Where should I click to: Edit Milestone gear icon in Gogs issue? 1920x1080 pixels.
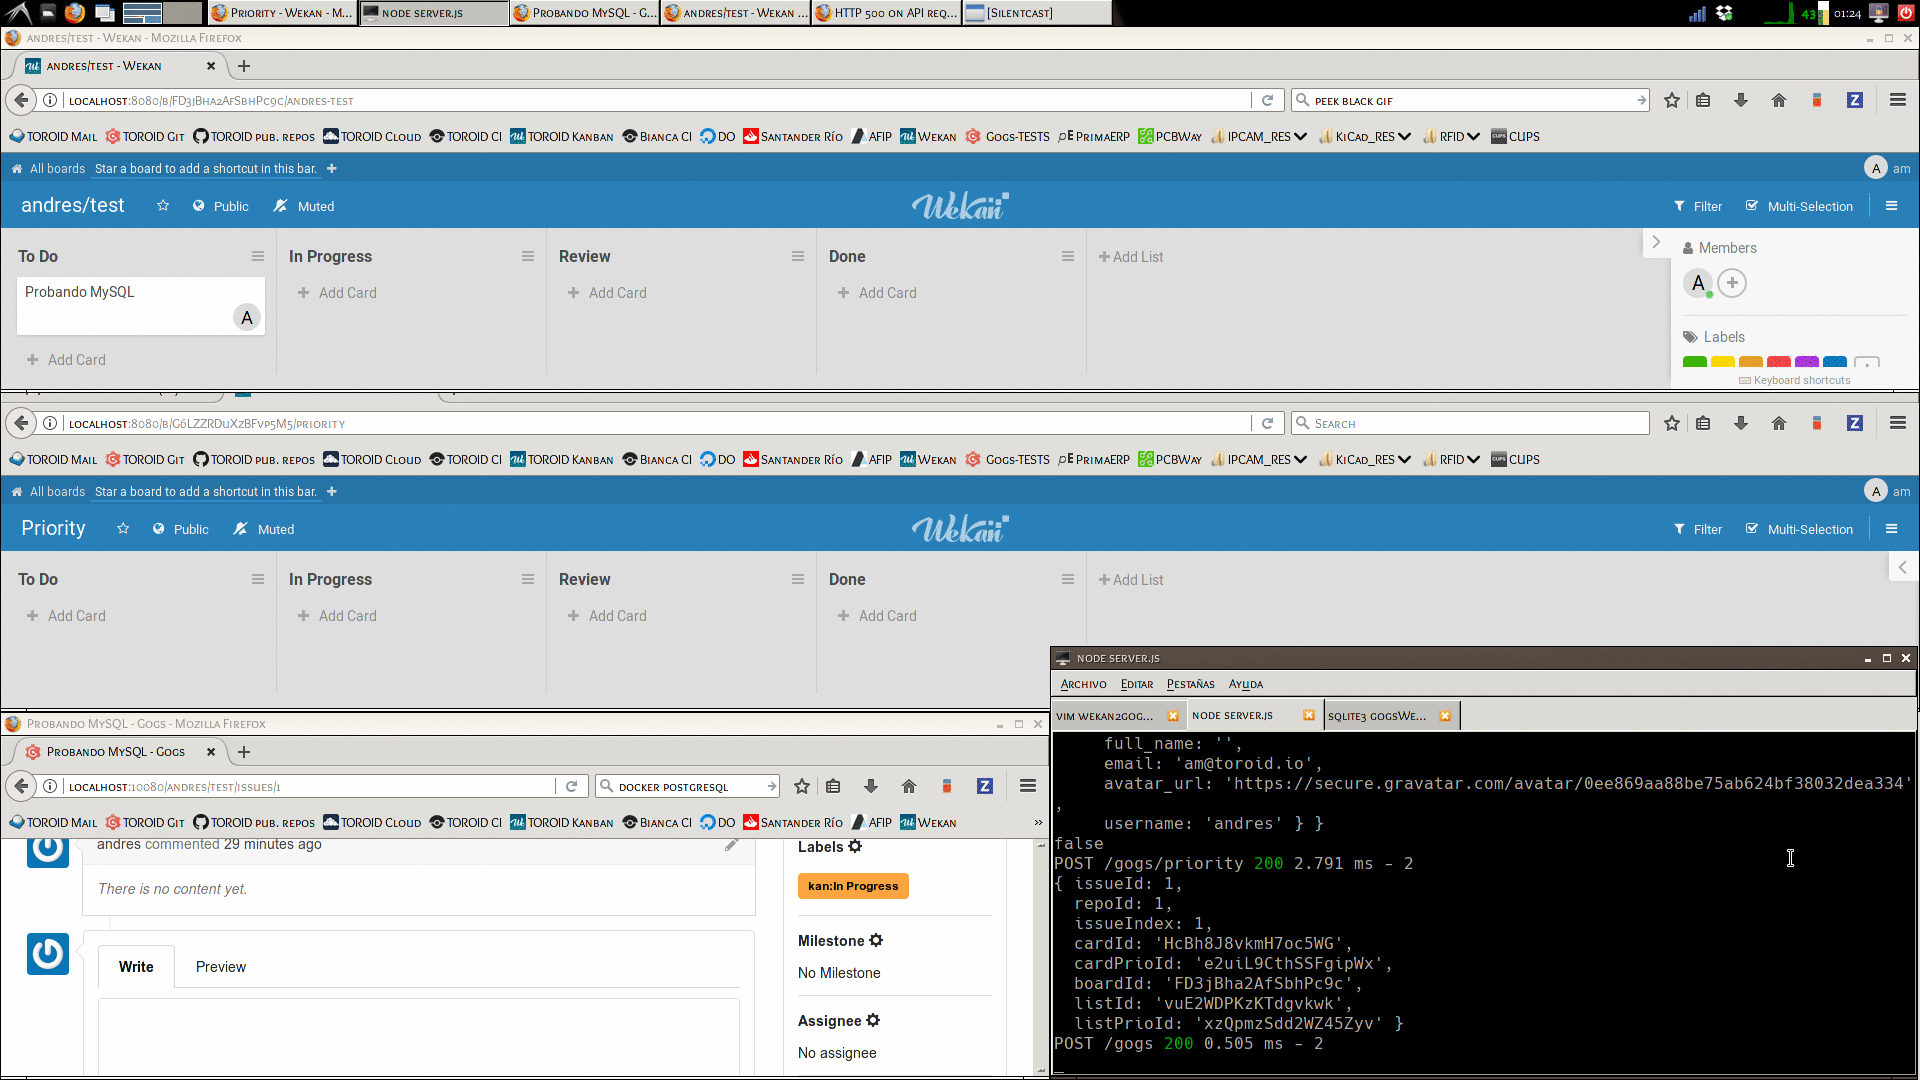(x=876, y=941)
